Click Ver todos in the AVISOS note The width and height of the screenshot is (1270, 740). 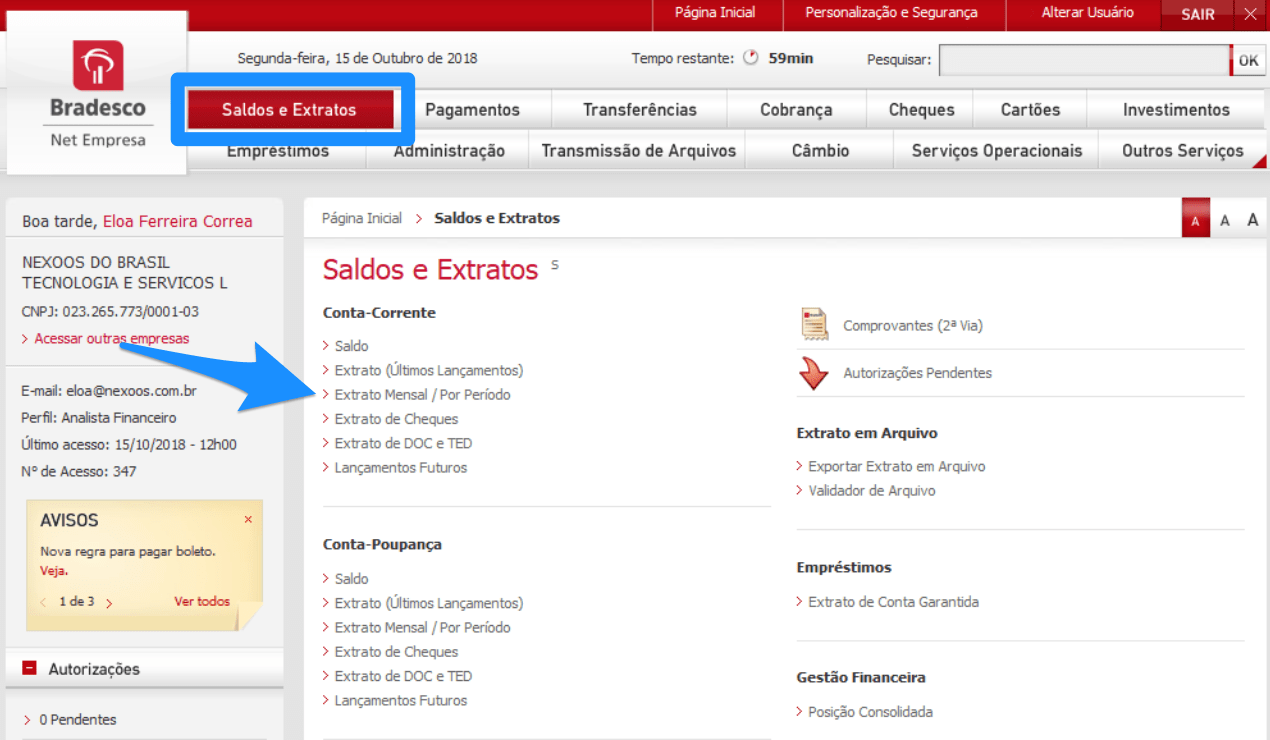tap(202, 602)
